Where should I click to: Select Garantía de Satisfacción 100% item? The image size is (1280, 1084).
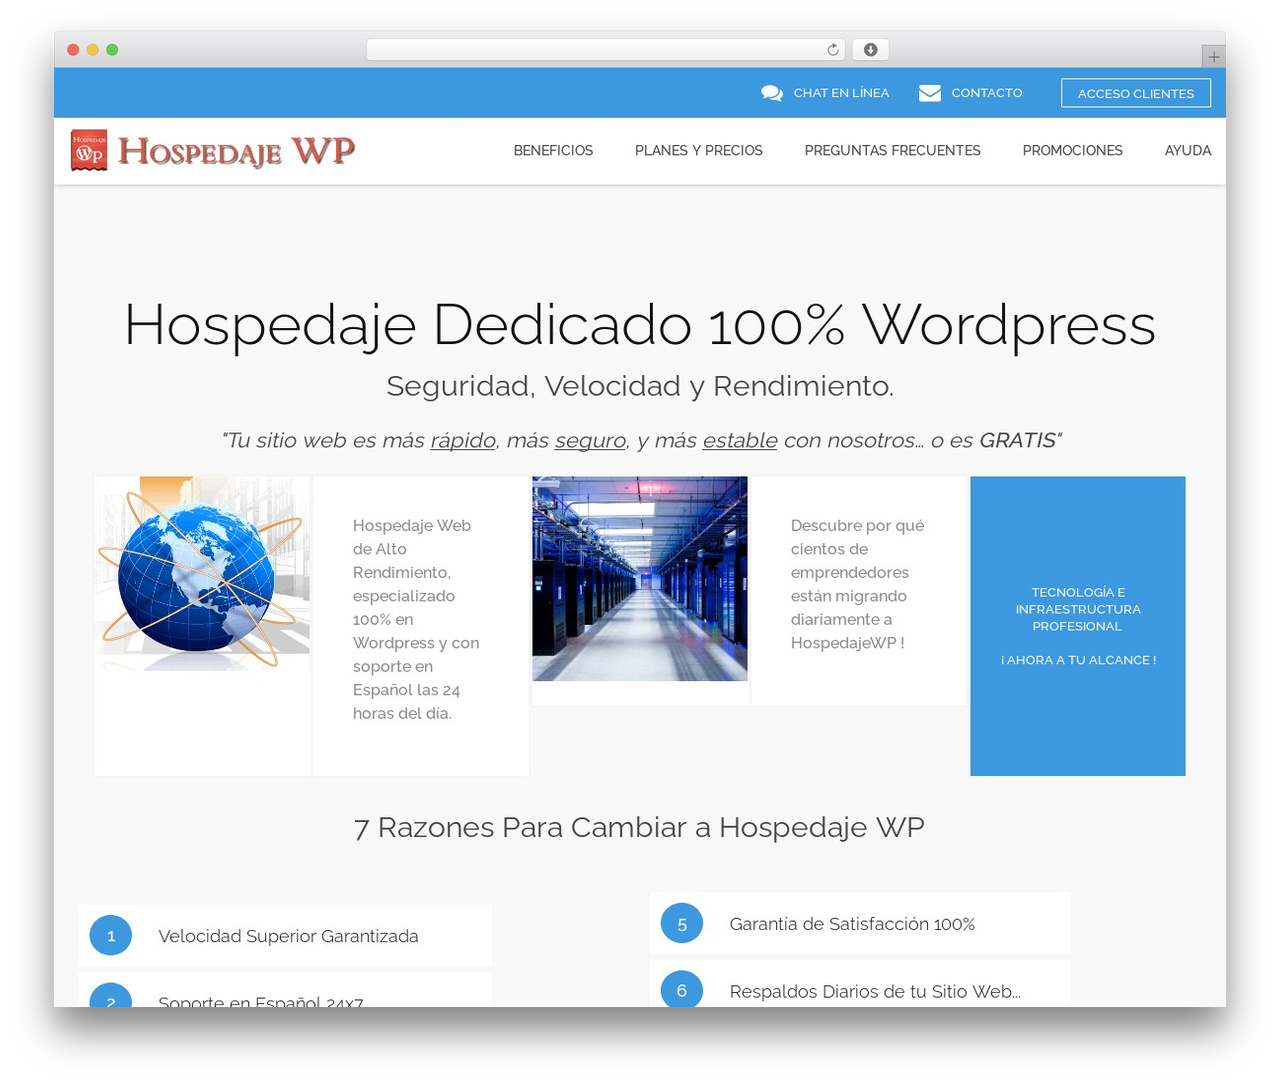click(x=860, y=924)
